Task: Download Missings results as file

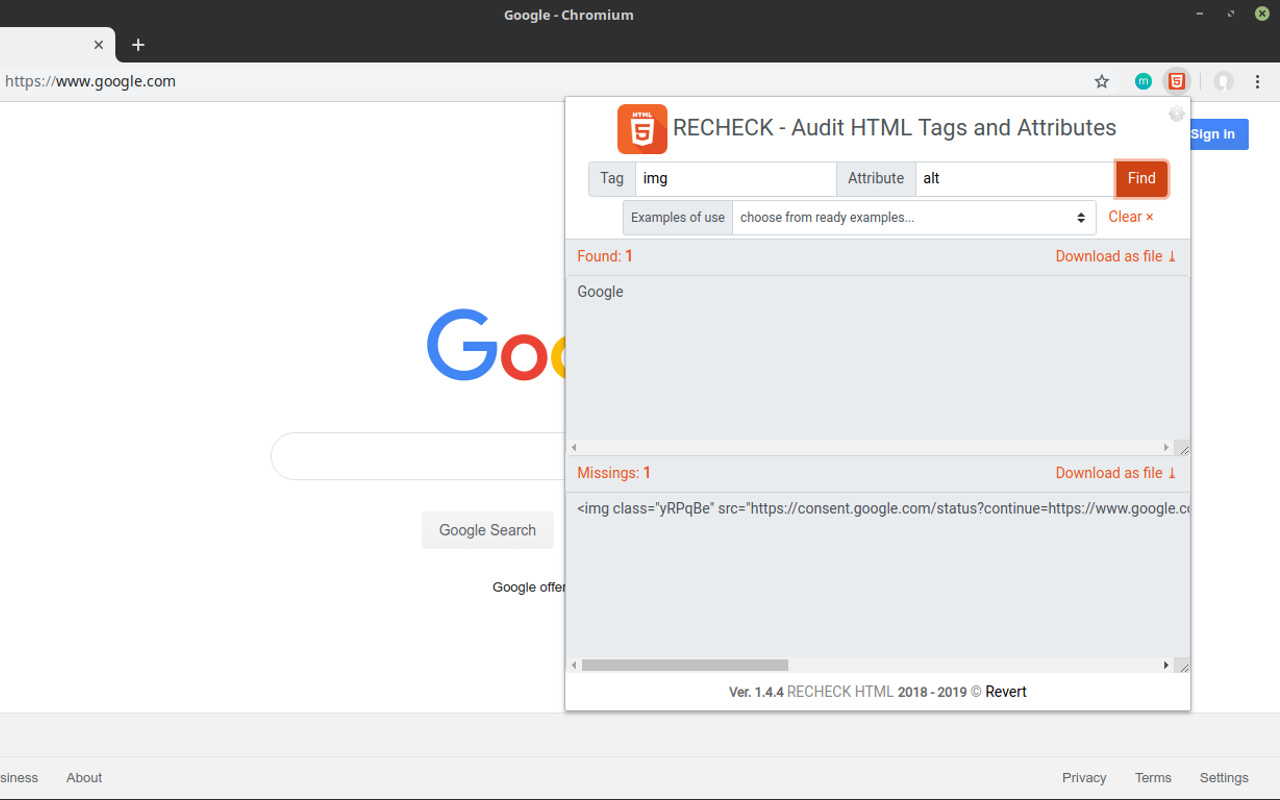Action: click(1116, 473)
